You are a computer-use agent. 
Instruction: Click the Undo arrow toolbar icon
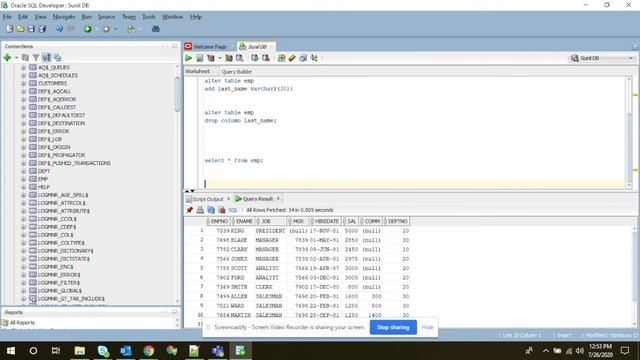(60, 29)
